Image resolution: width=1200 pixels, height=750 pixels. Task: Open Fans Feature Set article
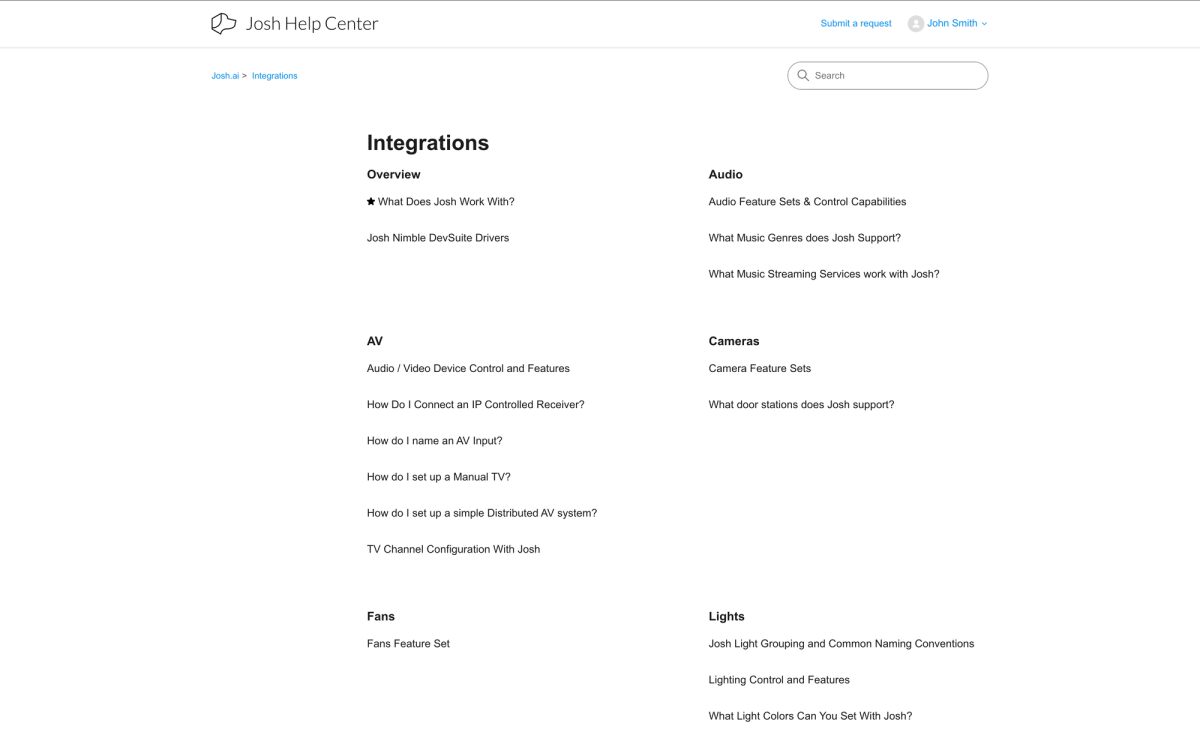coord(408,644)
